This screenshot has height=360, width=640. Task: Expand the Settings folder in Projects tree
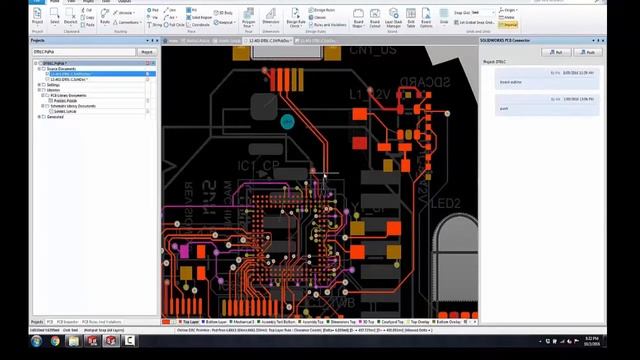(x=40, y=85)
